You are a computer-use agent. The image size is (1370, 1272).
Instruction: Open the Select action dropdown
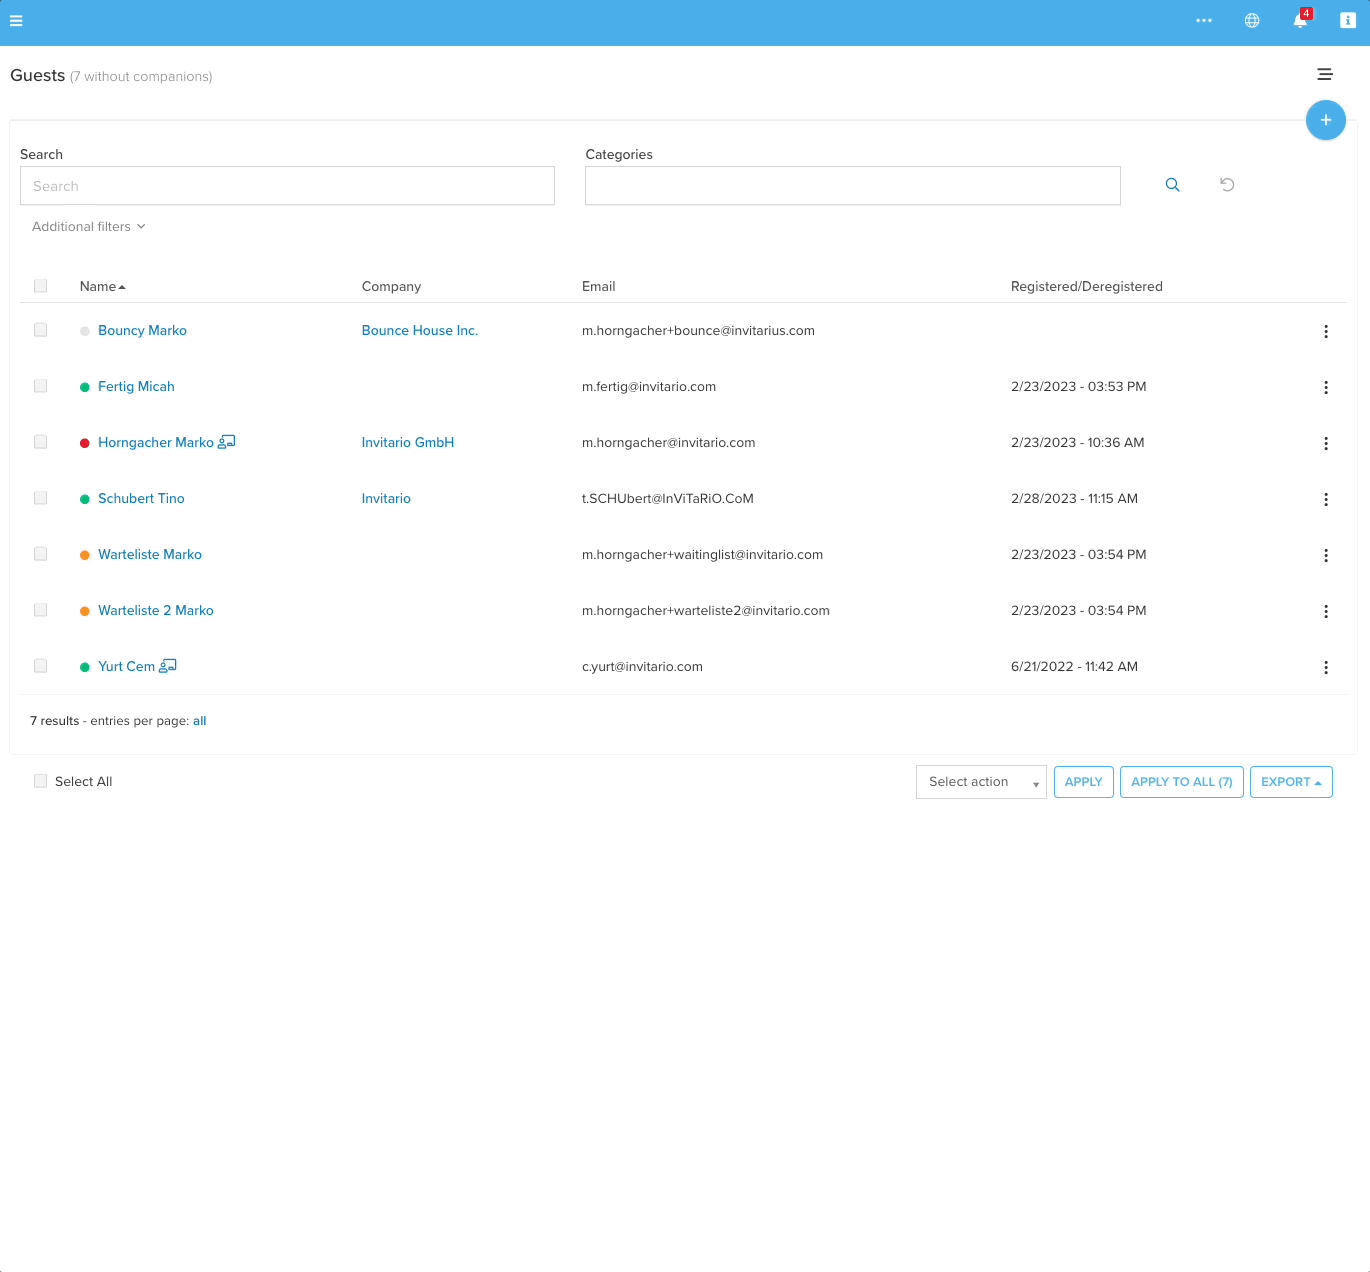click(x=980, y=782)
